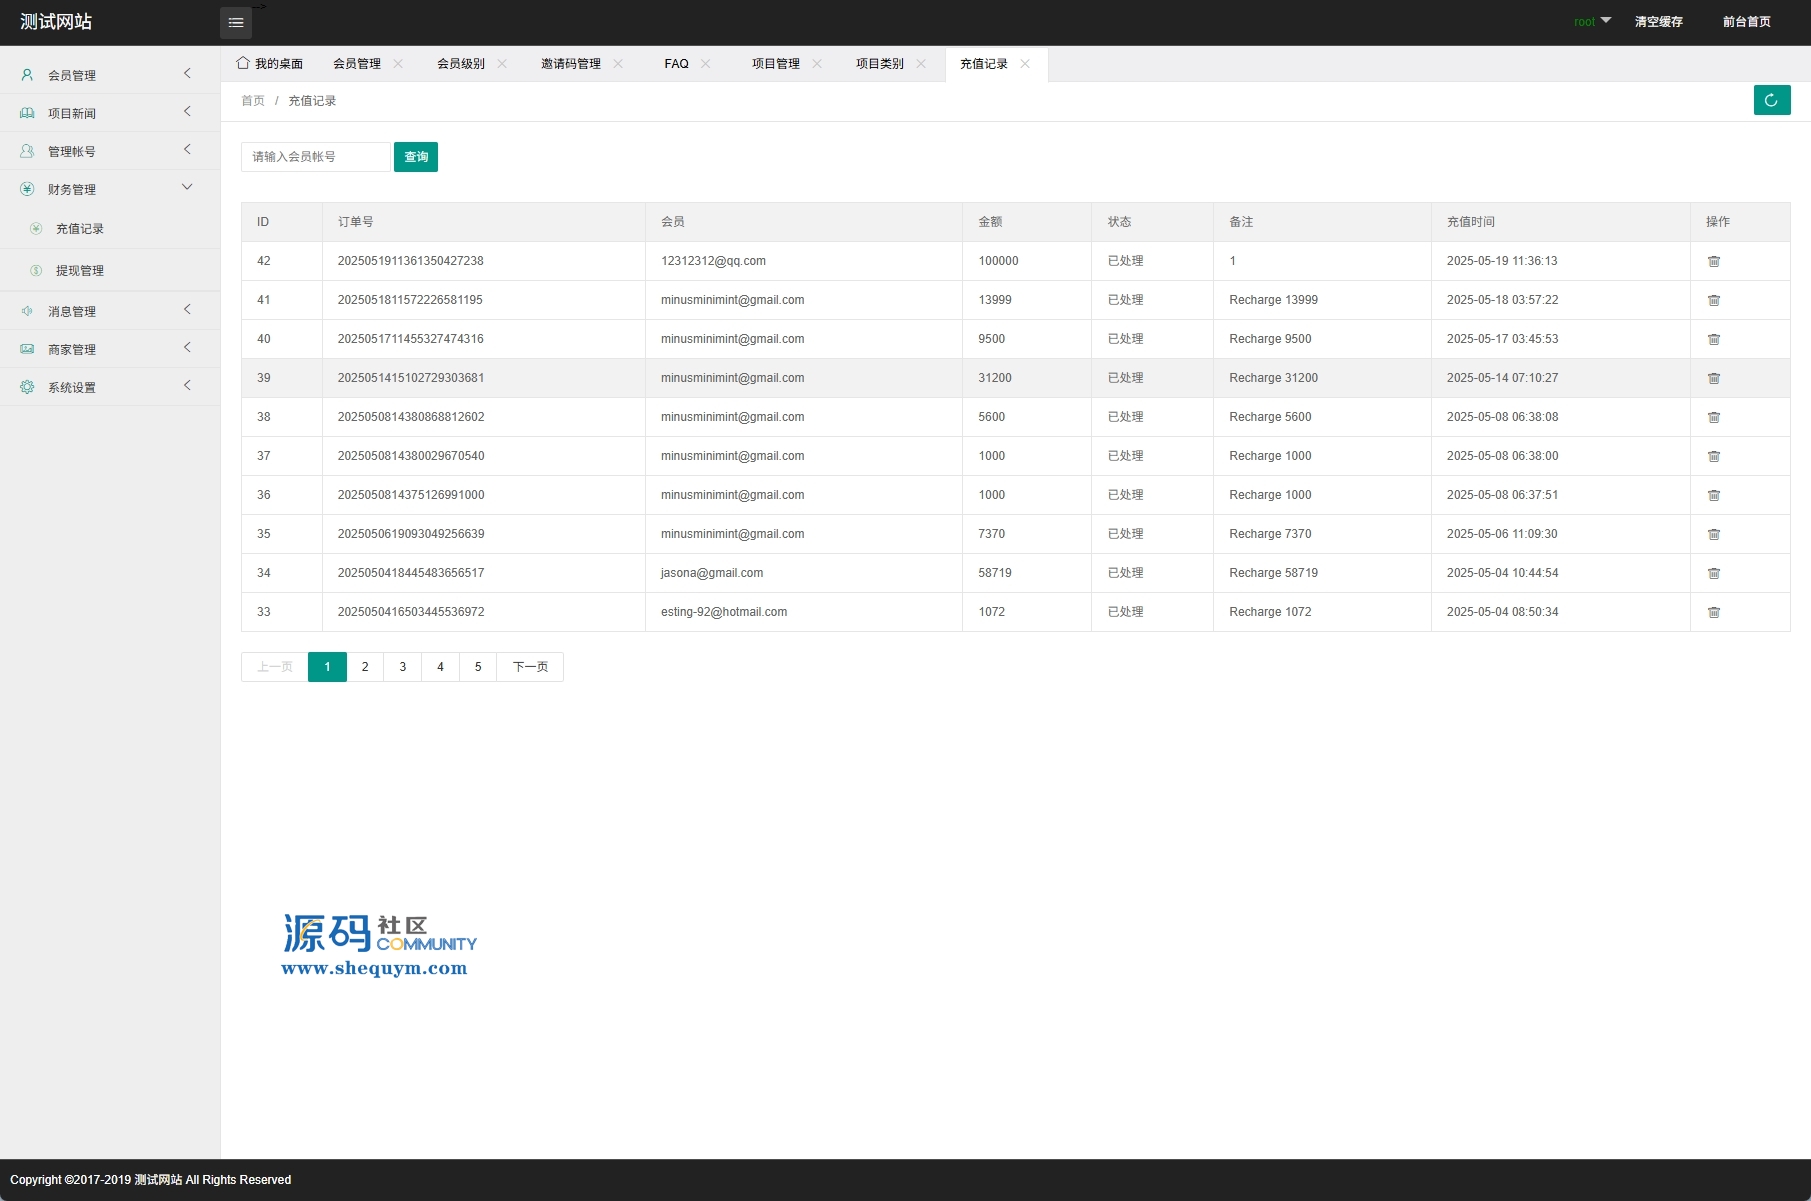1811x1201 pixels.
Task: Click trash icon for record ID 33
Action: (1713, 612)
